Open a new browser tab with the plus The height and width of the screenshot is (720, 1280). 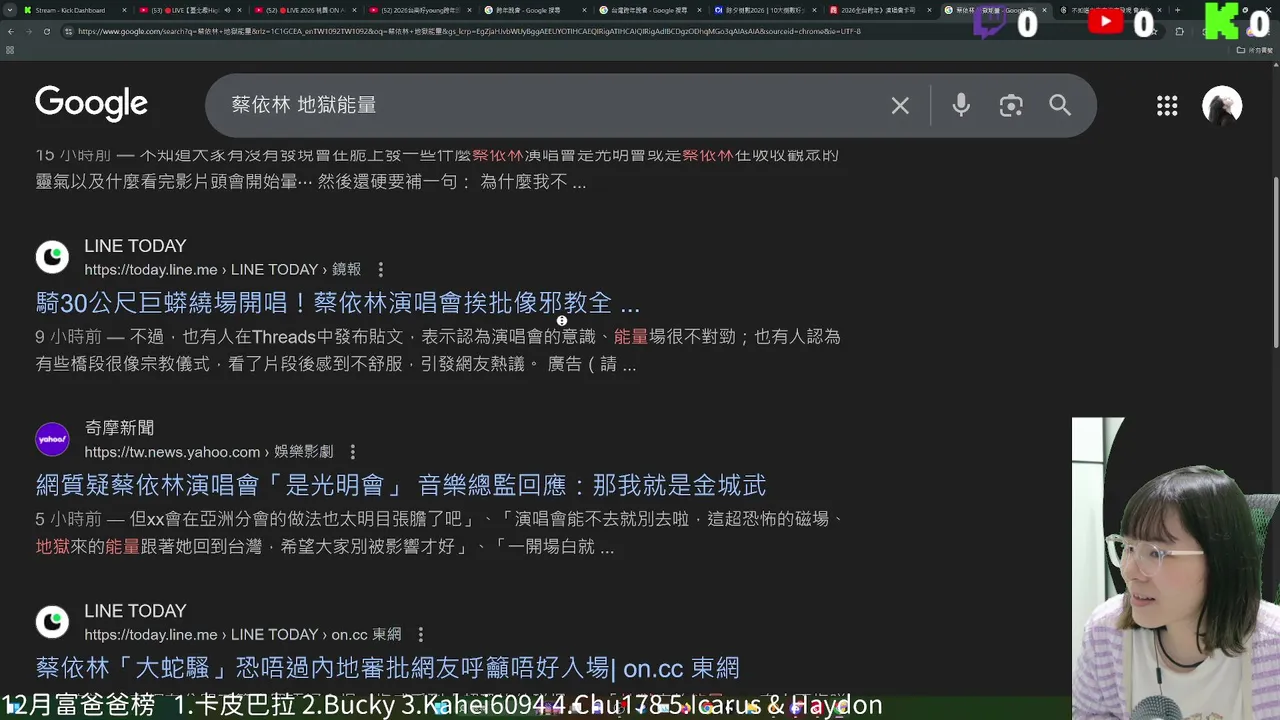click(x=1177, y=10)
